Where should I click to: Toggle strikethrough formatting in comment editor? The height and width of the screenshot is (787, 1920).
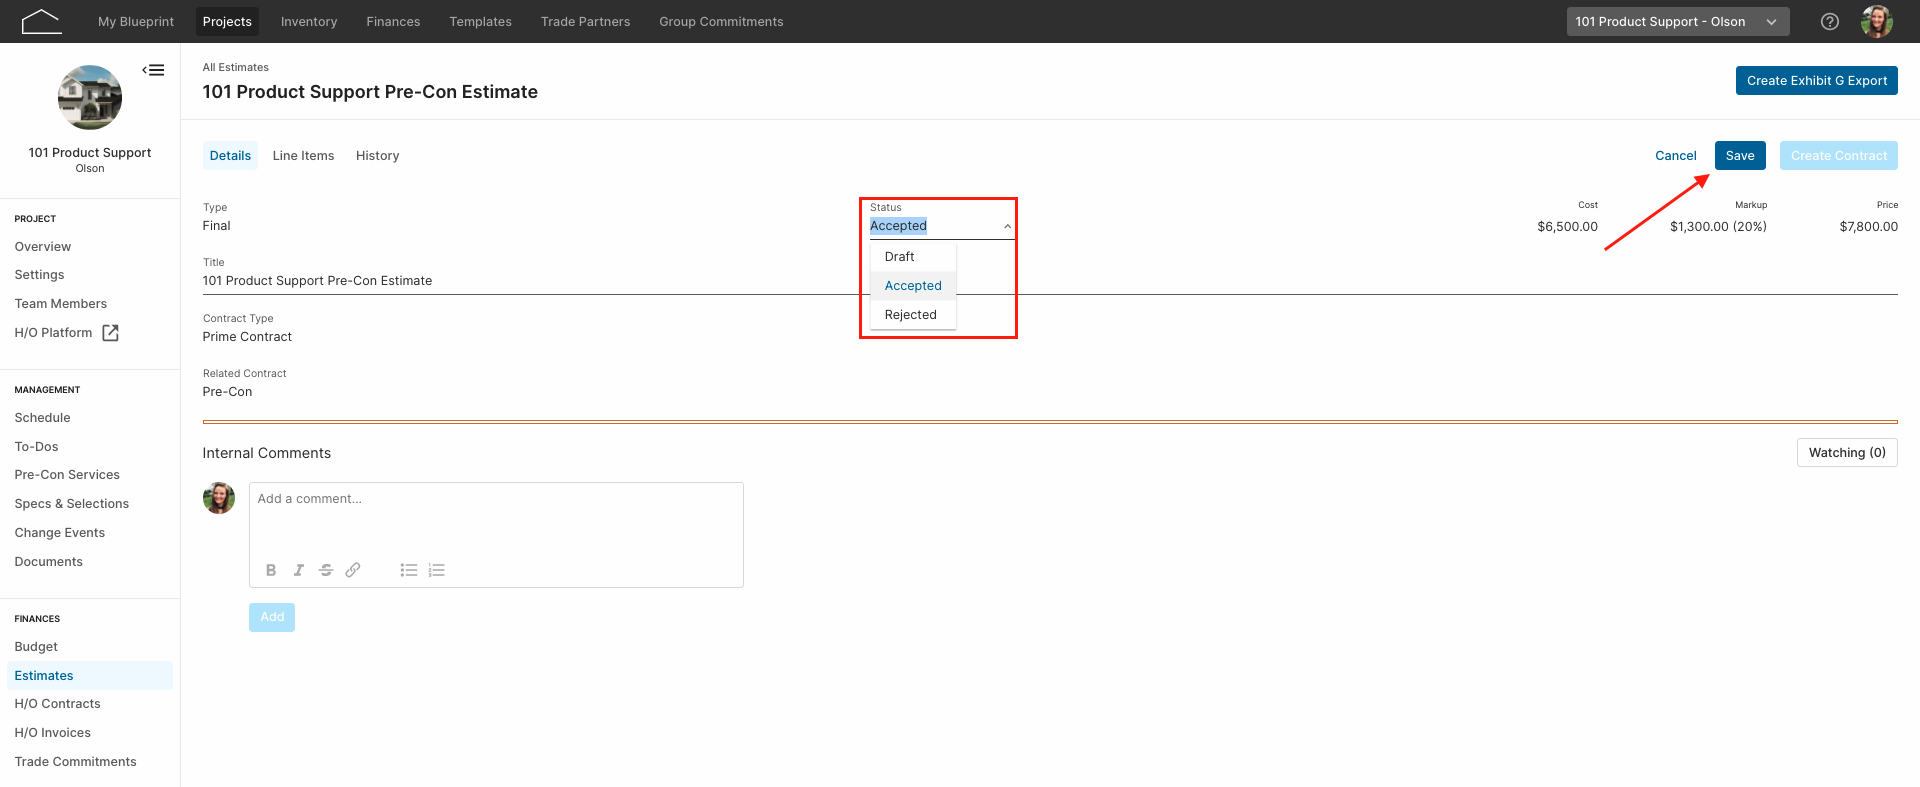click(x=326, y=570)
